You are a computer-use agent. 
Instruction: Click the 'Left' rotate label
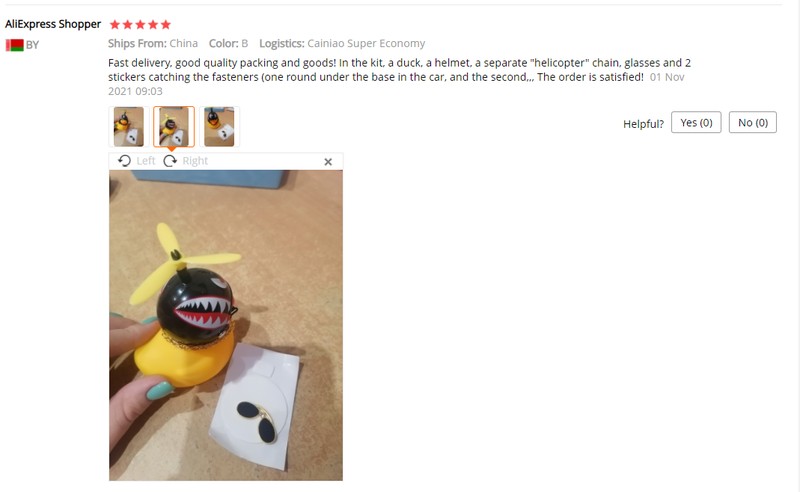click(x=146, y=161)
